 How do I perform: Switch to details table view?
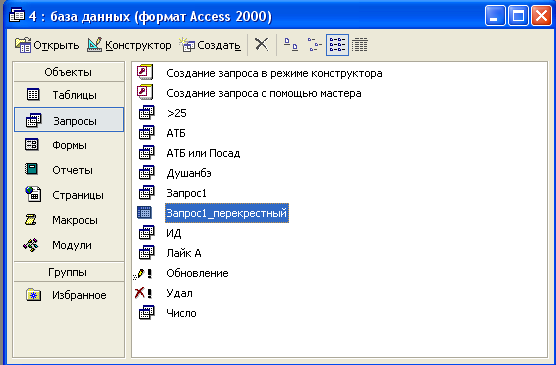click(x=360, y=45)
